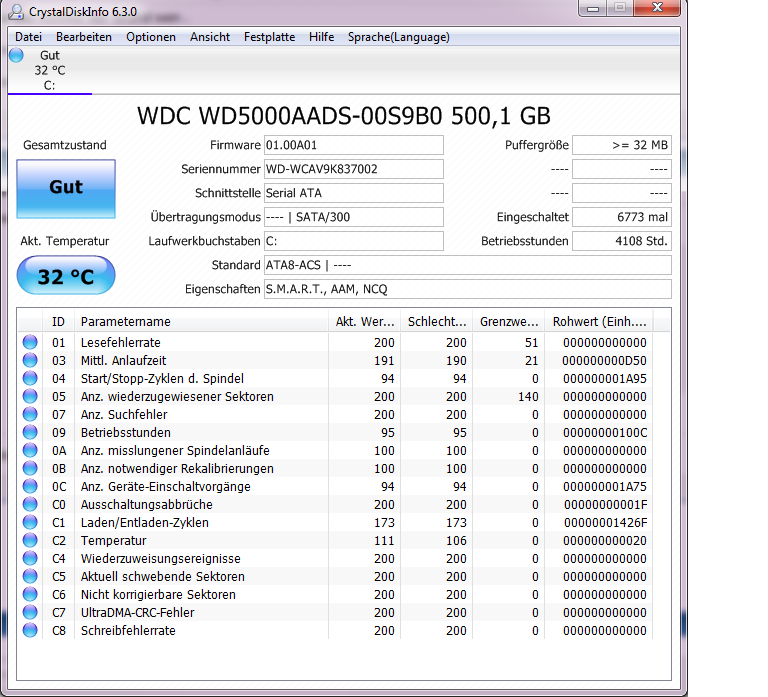Click the blue health orb beside Gut at the top
The width and height of the screenshot is (768, 697).
pos(16,55)
